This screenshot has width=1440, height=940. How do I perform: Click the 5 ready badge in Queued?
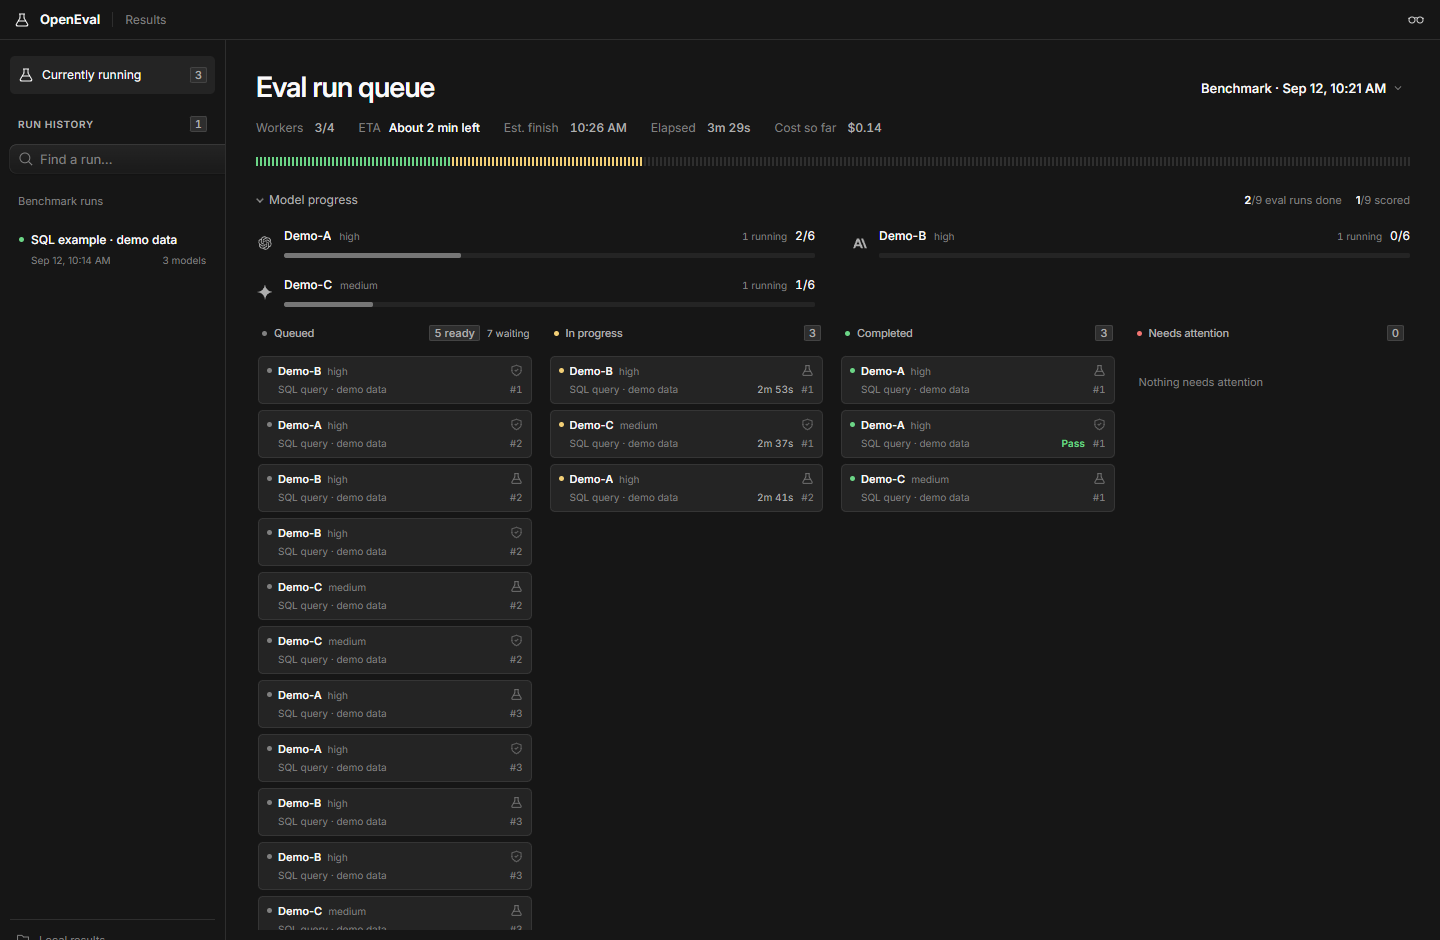[x=455, y=333]
